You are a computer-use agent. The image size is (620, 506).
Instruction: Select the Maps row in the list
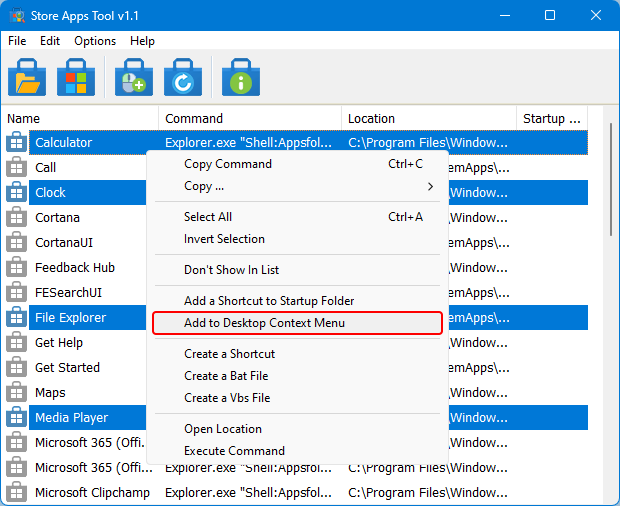tap(50, 393)
